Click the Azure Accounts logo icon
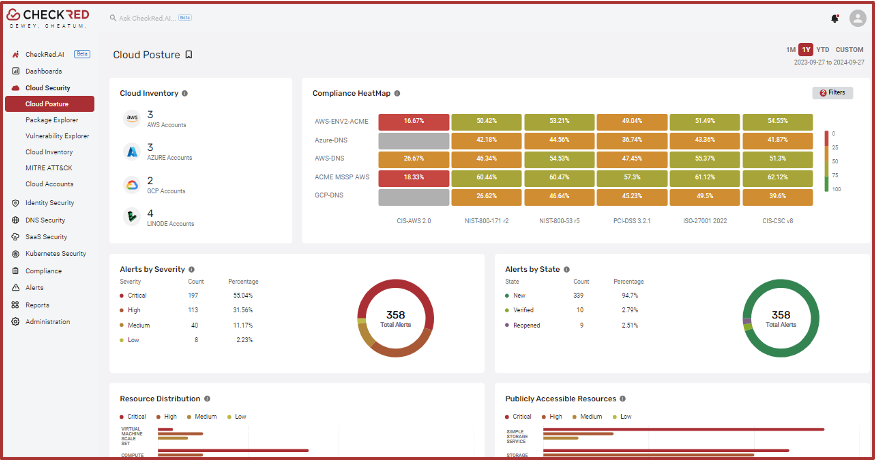876x460 pixels. [x=131, y=151]
